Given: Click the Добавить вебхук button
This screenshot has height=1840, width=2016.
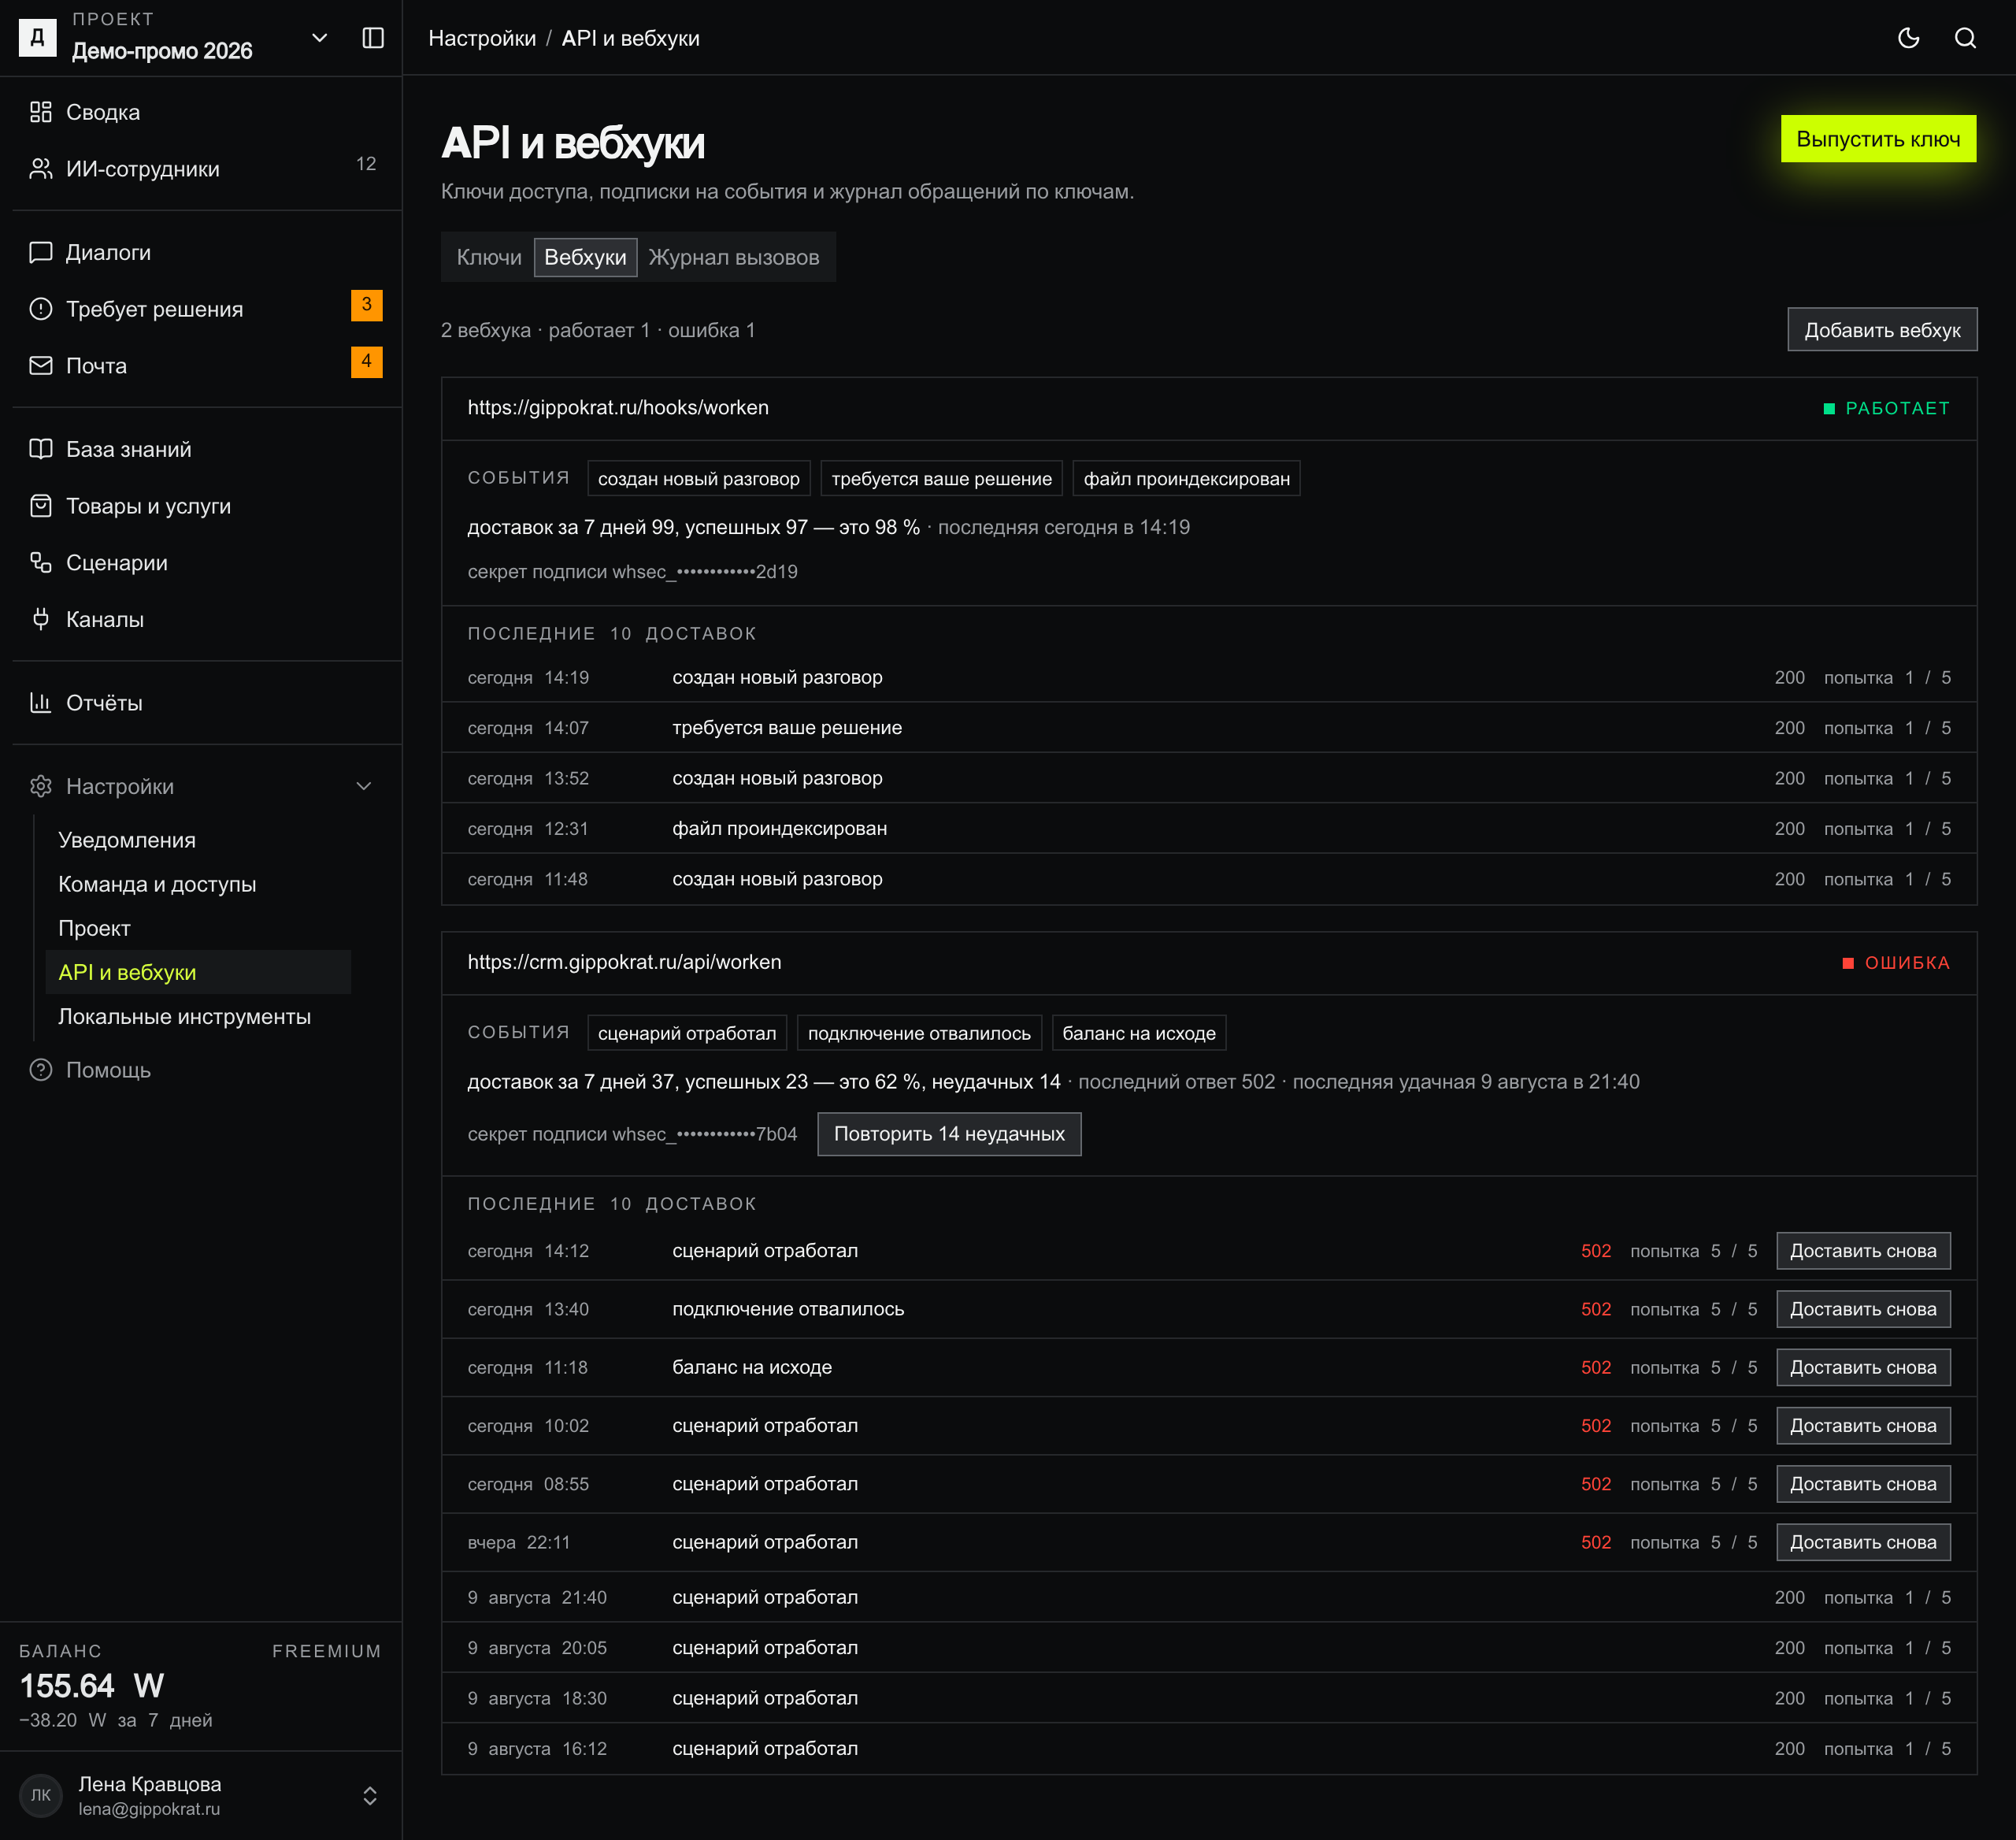Looking at the screenshot, I should click(x=1882, y=330).
